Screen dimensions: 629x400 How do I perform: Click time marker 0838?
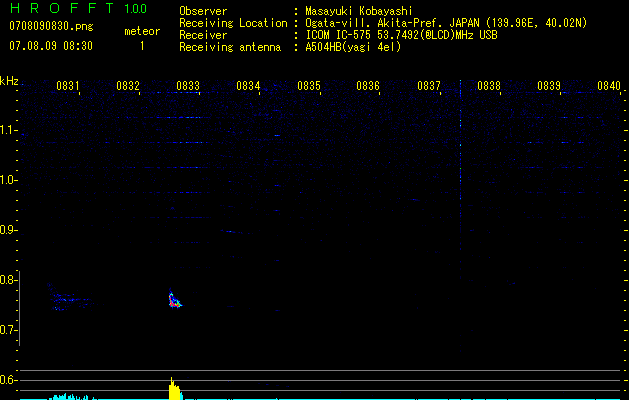489,86
